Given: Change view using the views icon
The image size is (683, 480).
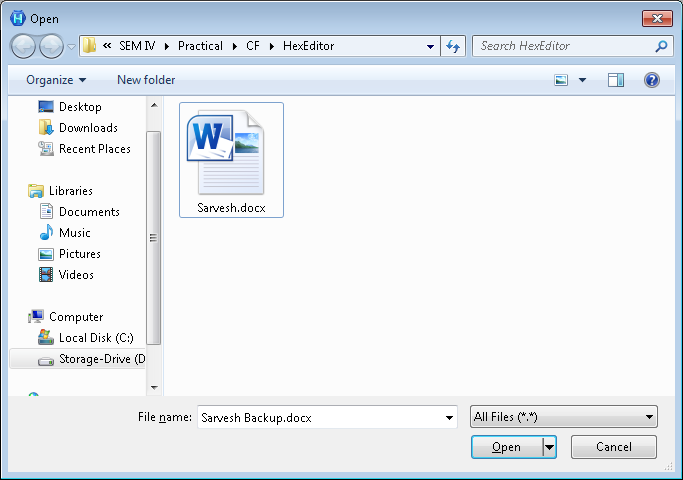Looking at the screenshot, I should (562, 80).
